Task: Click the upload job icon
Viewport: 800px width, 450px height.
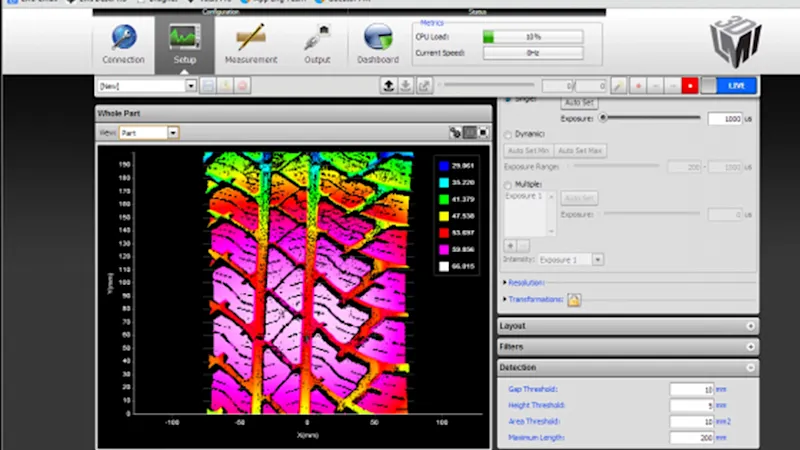Action: (388, 86)
